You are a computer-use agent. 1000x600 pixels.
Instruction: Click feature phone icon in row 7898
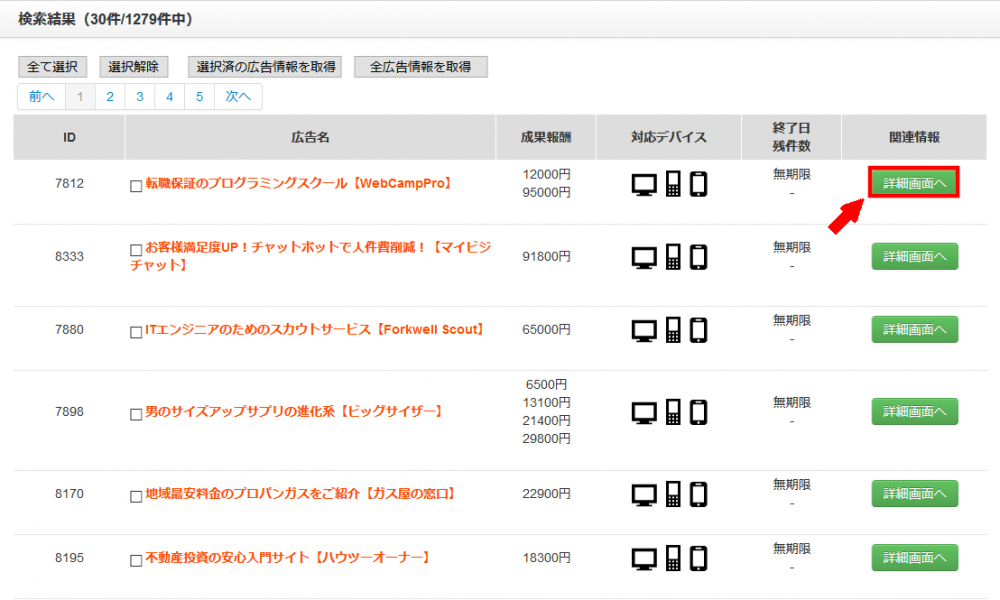pyautogui.click(x=673, y=412)
